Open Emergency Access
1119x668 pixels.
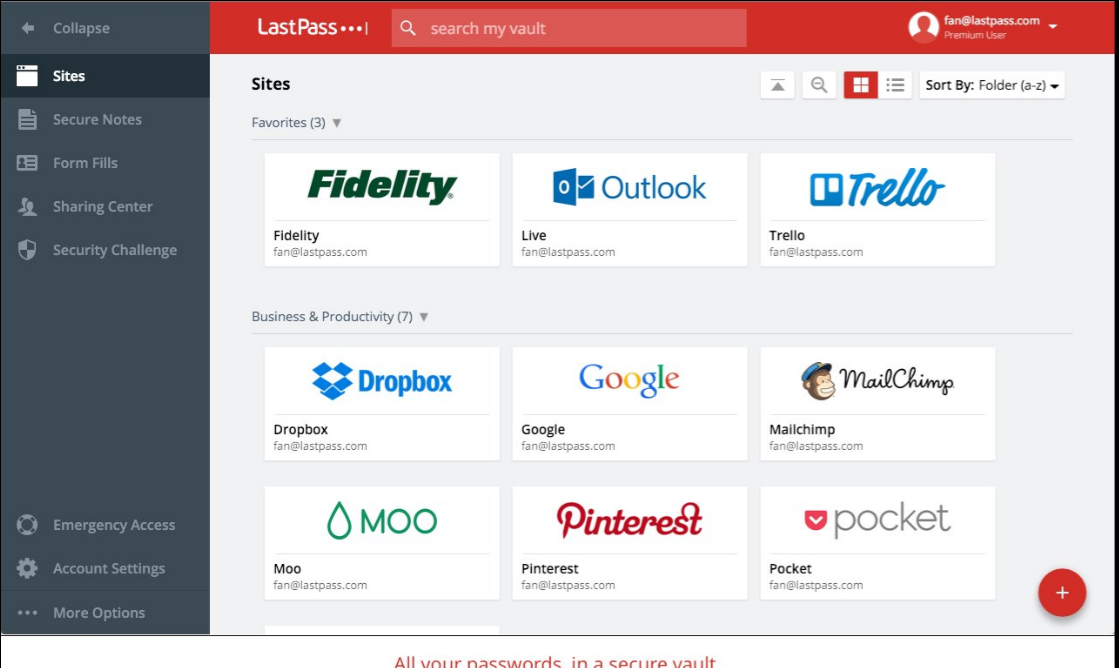105,525
